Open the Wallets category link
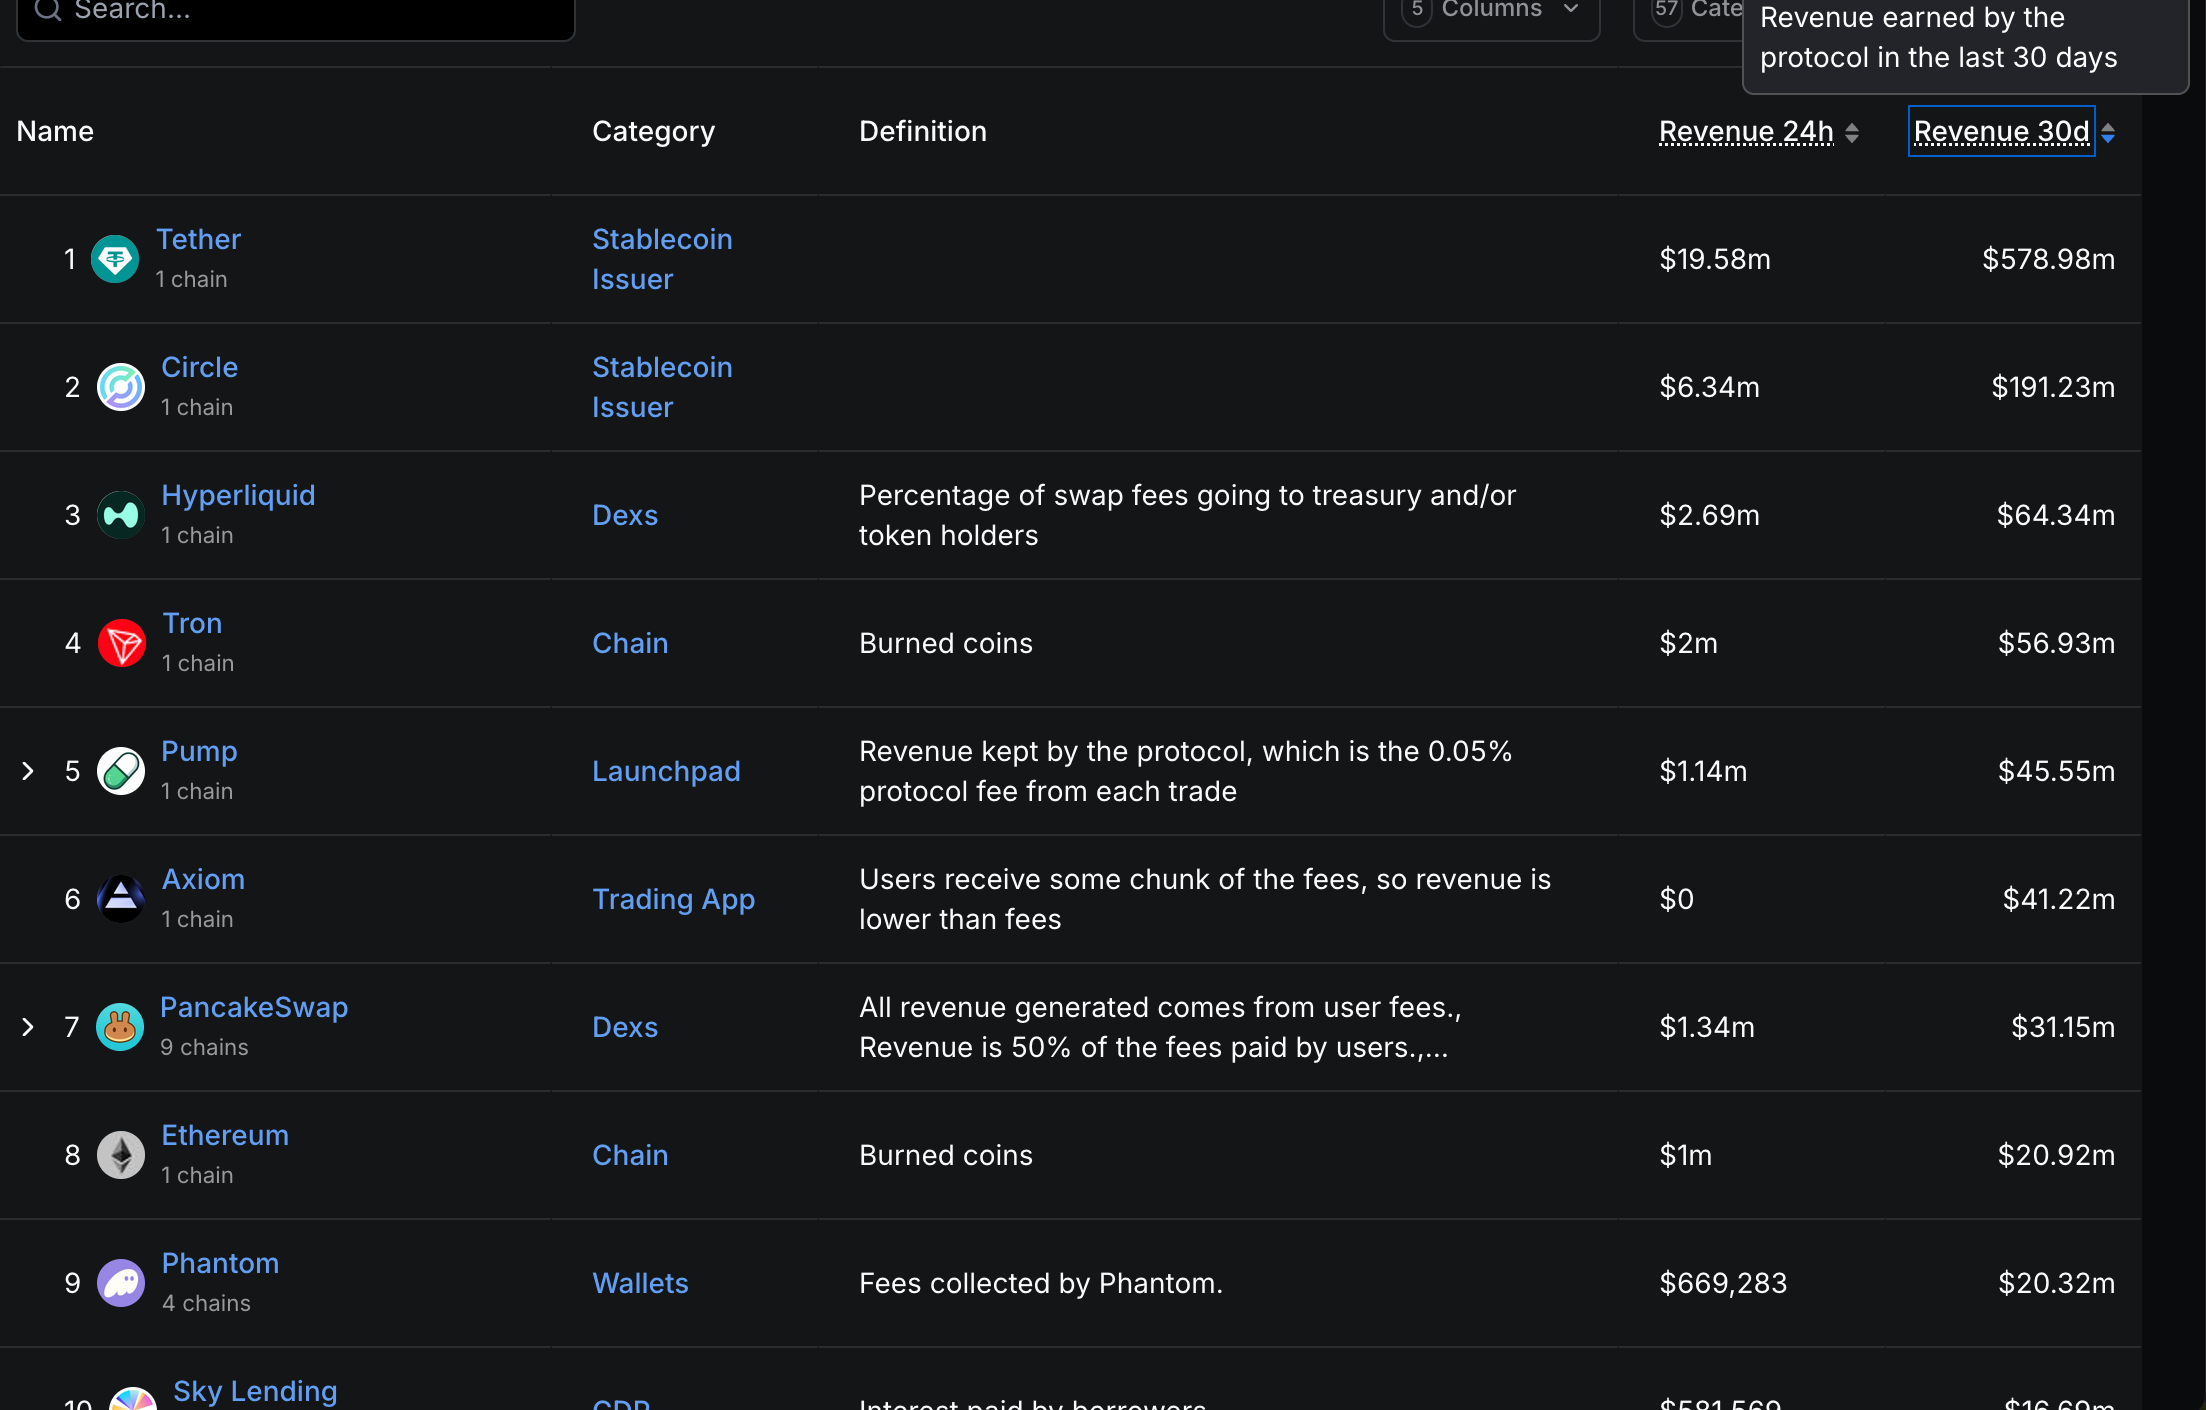2206x1410 pixels. pos(640,1283)
